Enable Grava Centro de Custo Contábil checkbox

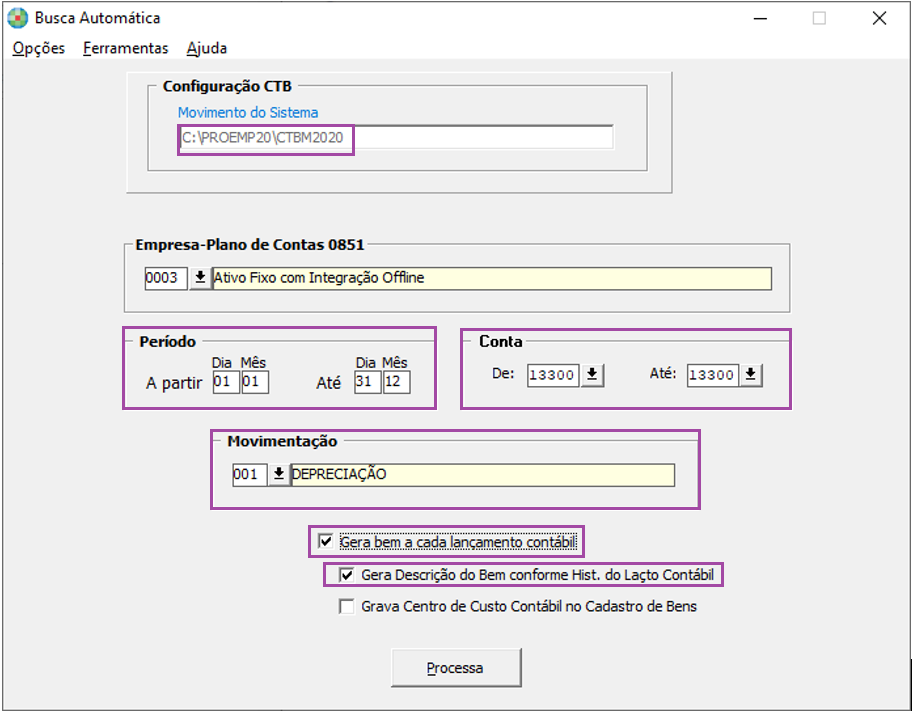click(x=347, y=607)
